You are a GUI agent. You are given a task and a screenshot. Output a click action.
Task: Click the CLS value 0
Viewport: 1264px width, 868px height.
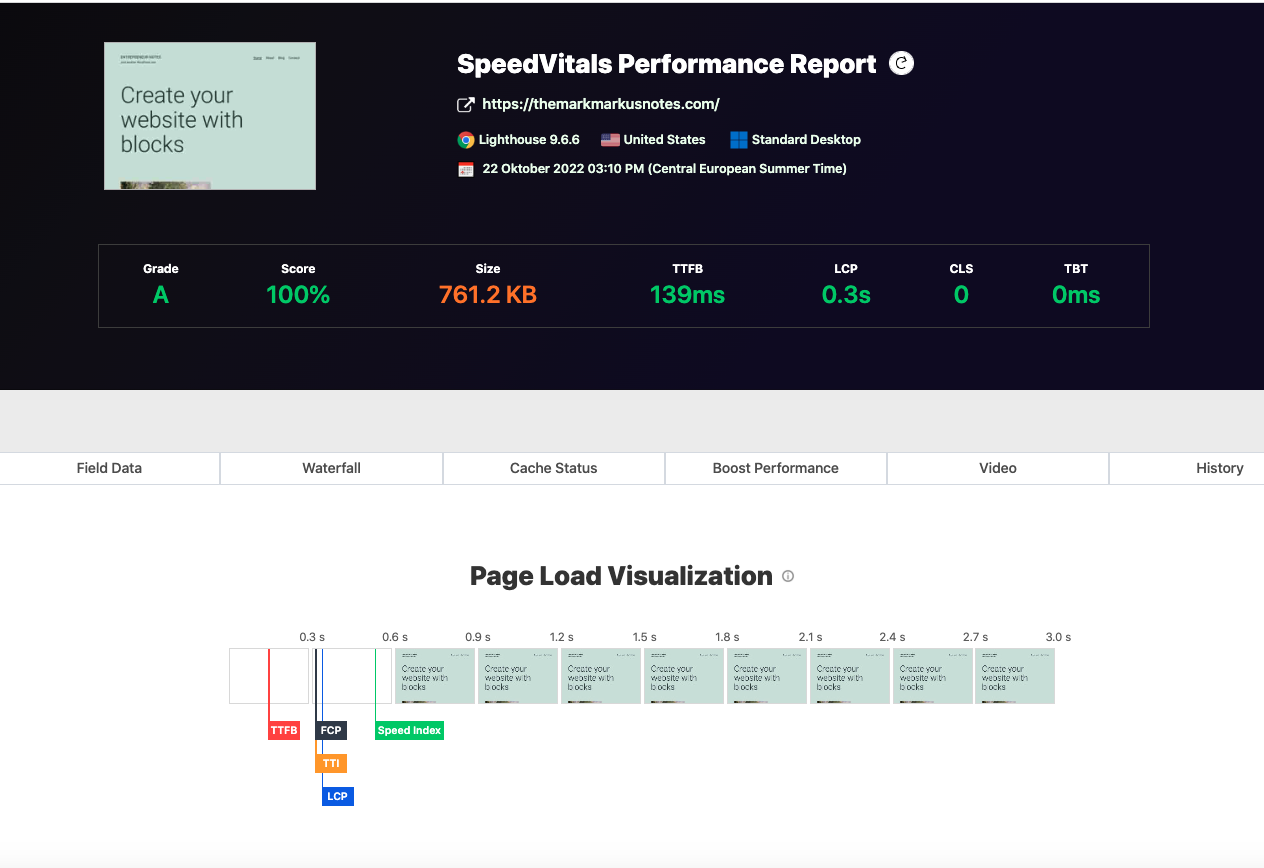[961, 295]
